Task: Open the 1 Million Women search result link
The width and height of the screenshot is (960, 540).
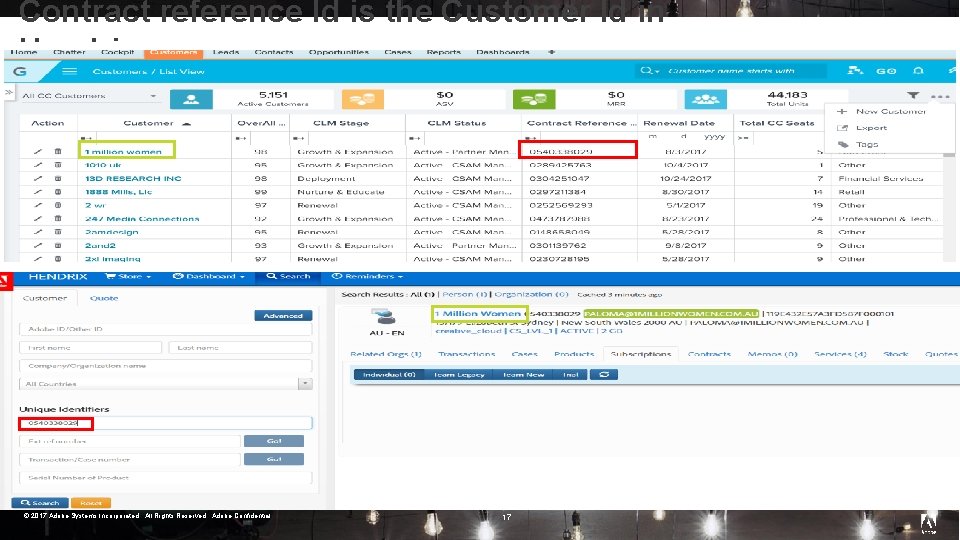Action: point(478,313)
